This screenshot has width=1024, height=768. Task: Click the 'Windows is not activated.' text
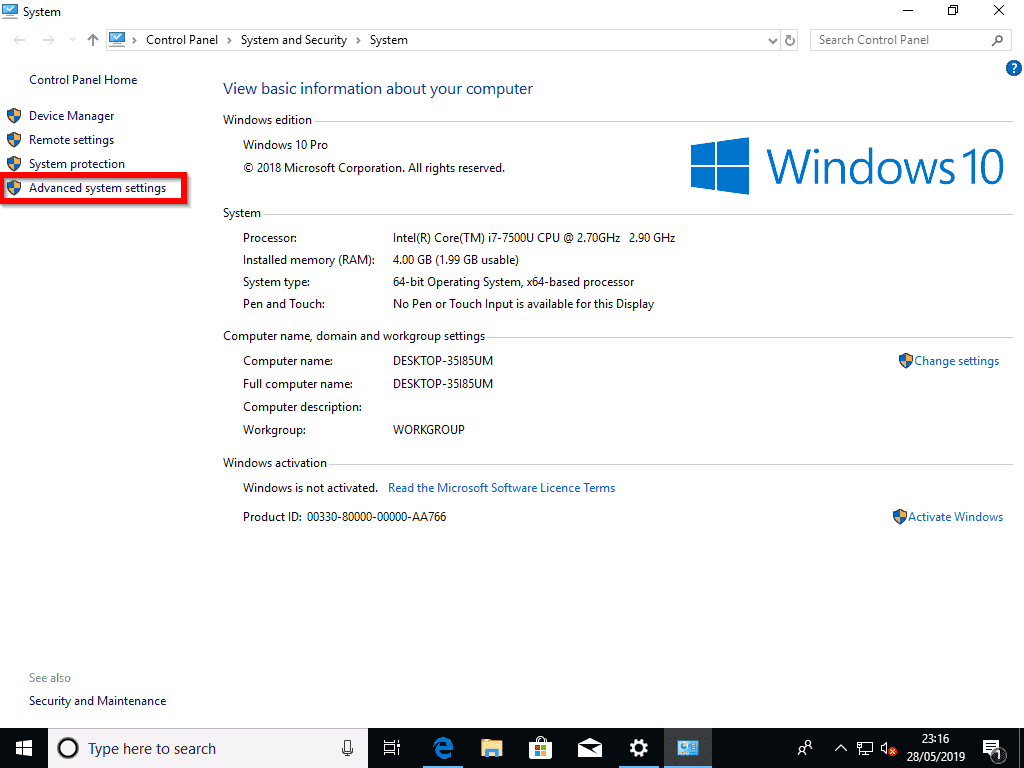[310, 488]
